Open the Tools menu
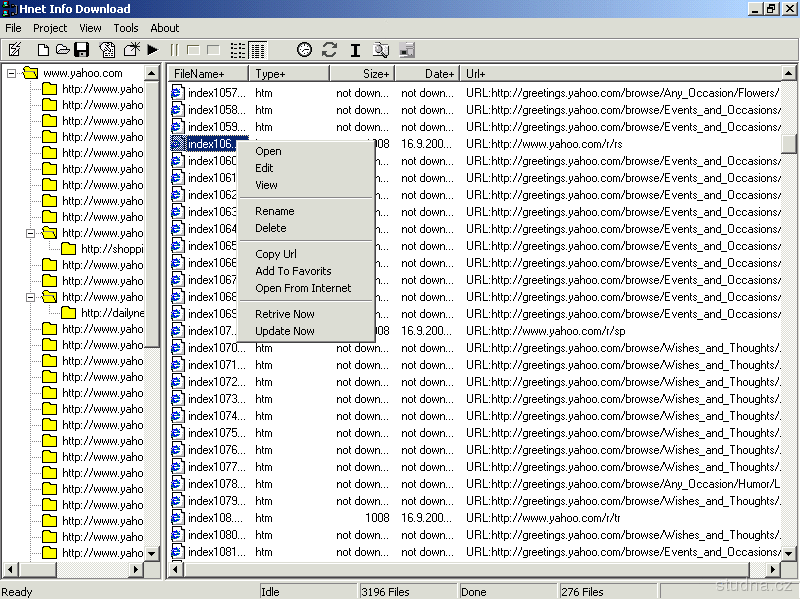This screenshot has width=800, height=599. [125, 28]
